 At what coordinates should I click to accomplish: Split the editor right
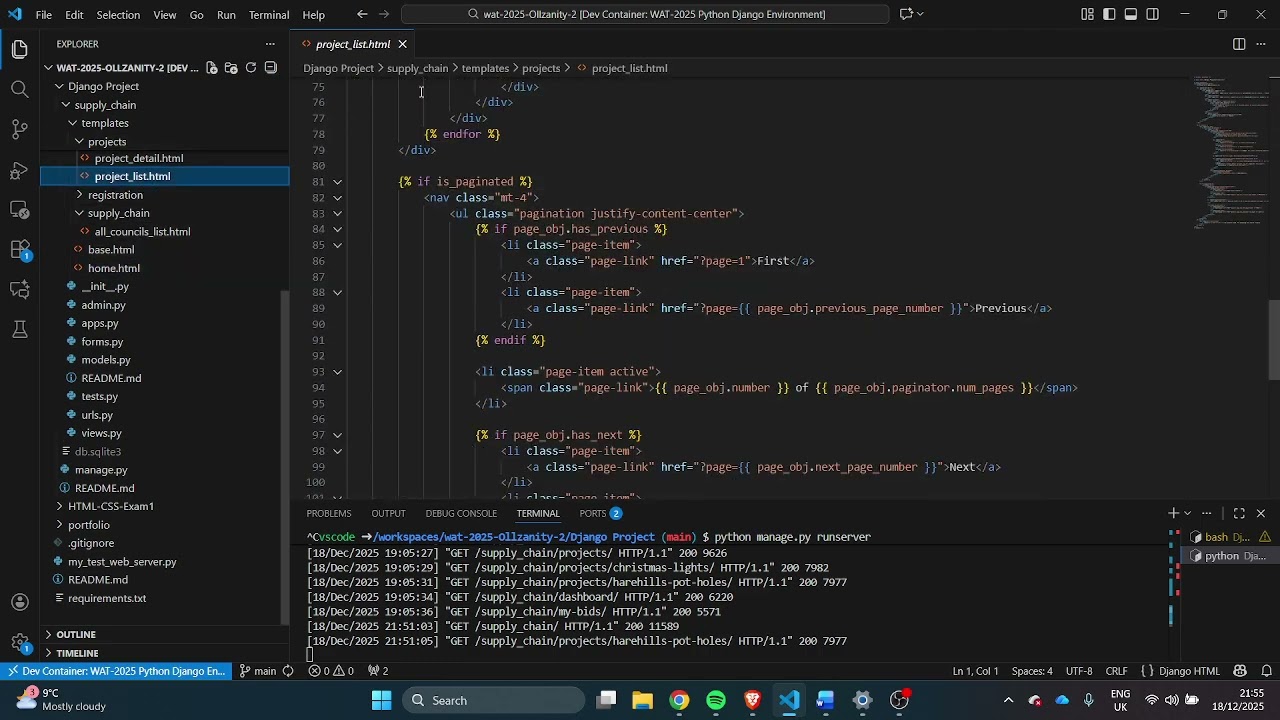(x=1239, y=44)
